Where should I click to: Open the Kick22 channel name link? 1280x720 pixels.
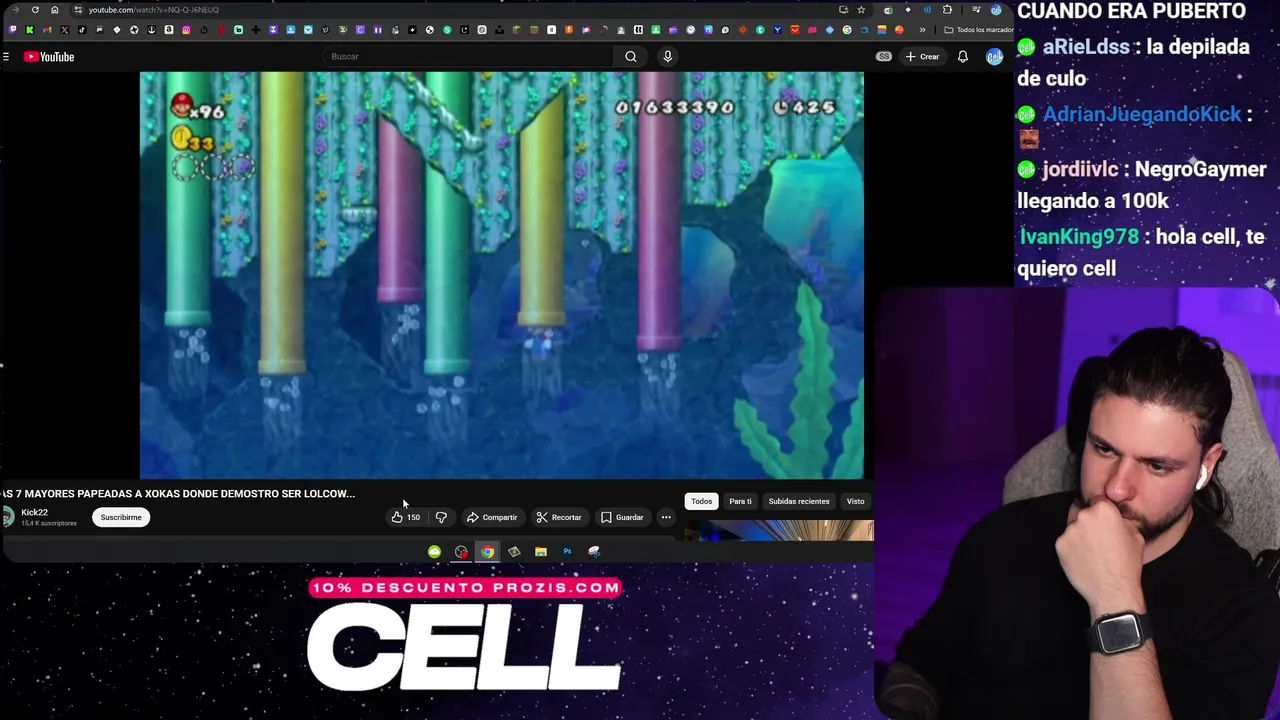tap(34, 512)
